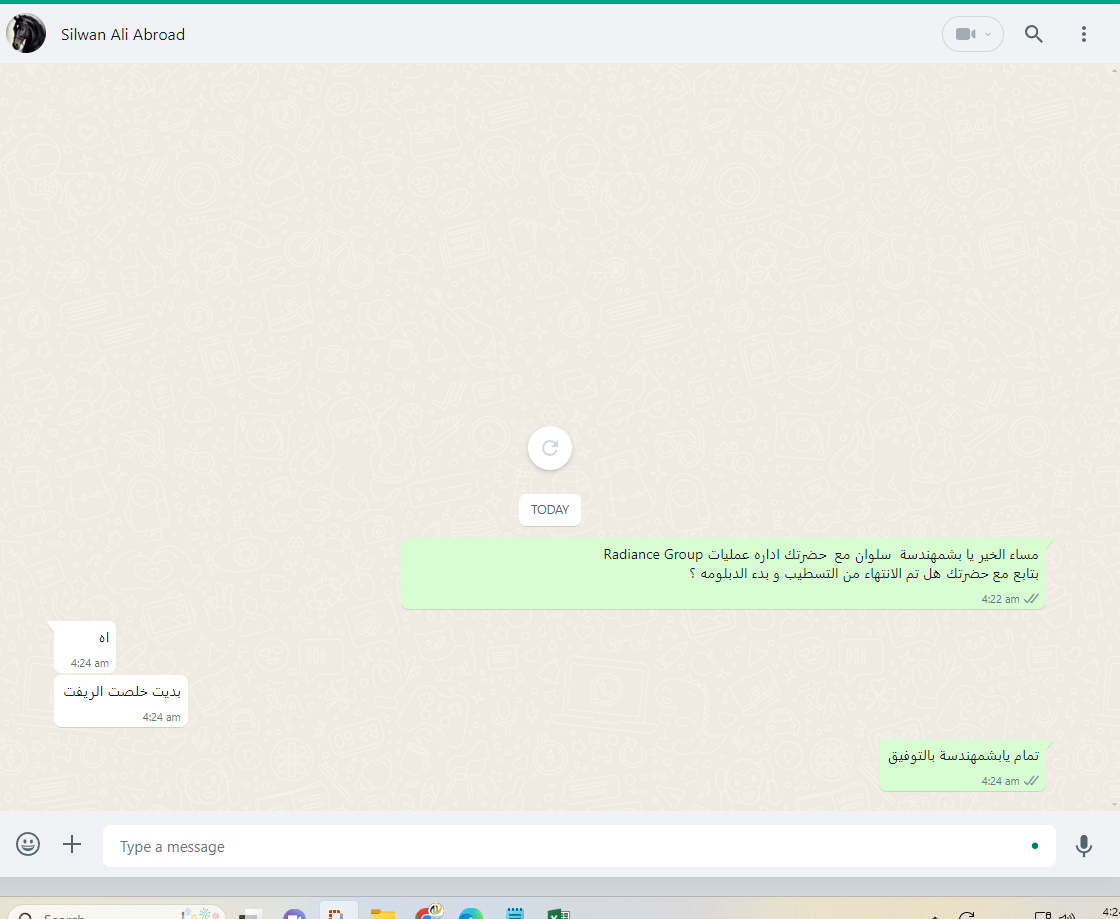The height and width of the screenshot is (919, 1120).
Task: Select sent message "تمام يابشمهندسة بالتوفيق"
Action: pyautogui.click(x=962, y=765)
